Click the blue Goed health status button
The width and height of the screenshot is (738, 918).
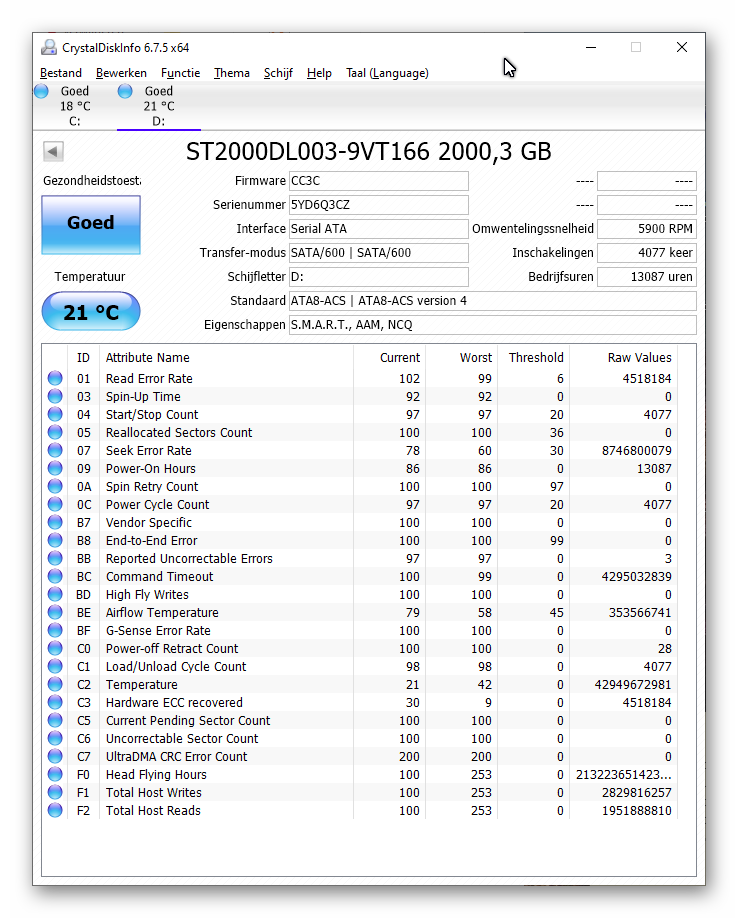pyautogui.click(x=91, y=224)
